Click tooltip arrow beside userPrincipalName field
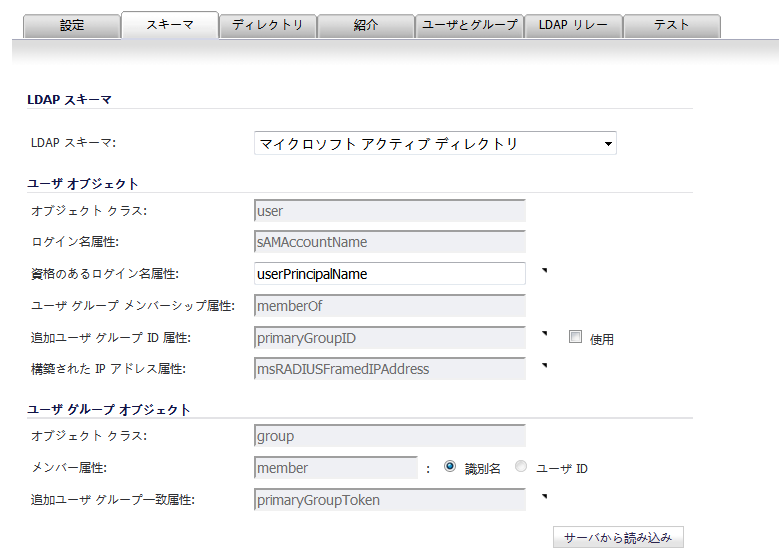Viewport: 779px width, 556px height. [x=545, y=270]
